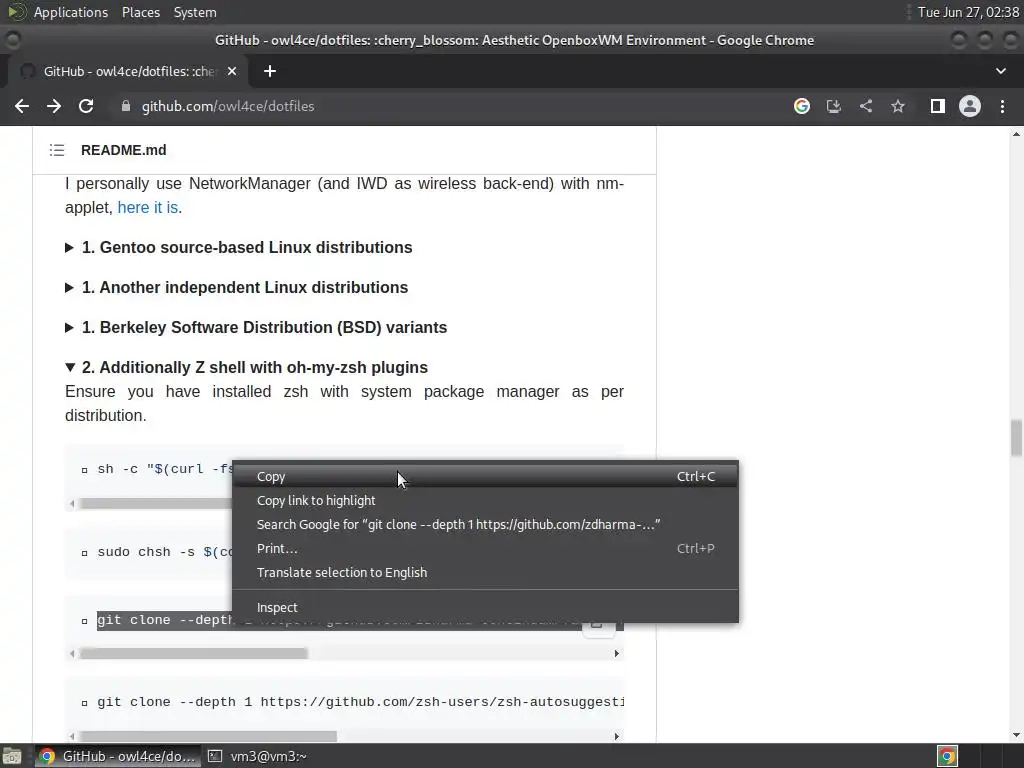This screenshot has width=1024, height=768.
Task: Open the Applications menu
Action: 71,12
